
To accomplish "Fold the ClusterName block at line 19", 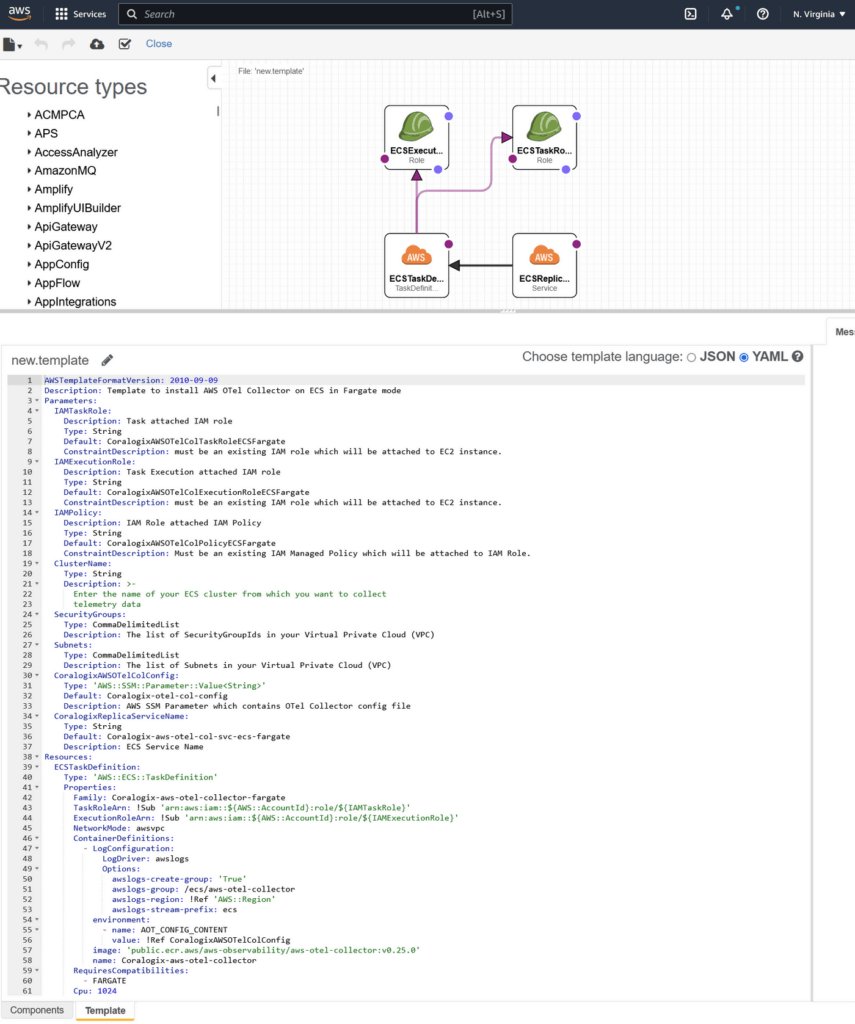I will click(x=37, y=564).
